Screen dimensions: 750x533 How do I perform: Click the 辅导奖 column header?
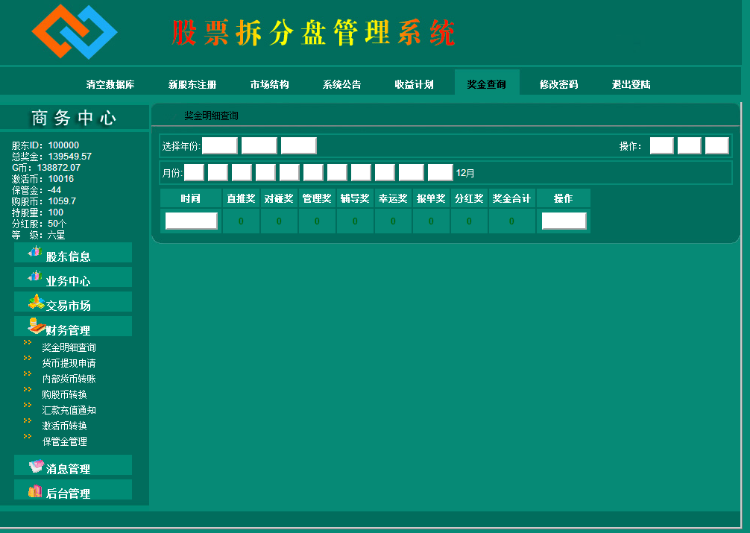[355, 199]
